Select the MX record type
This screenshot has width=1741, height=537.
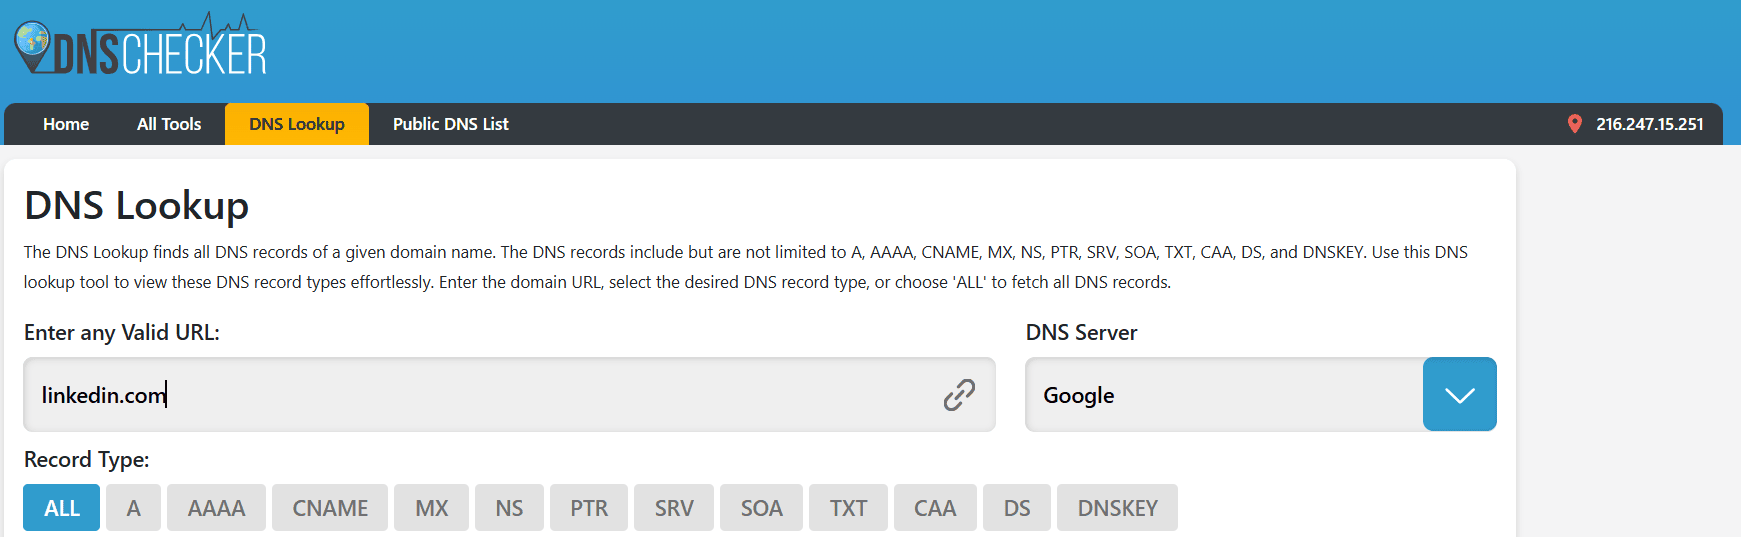click(x=431, y=508)
